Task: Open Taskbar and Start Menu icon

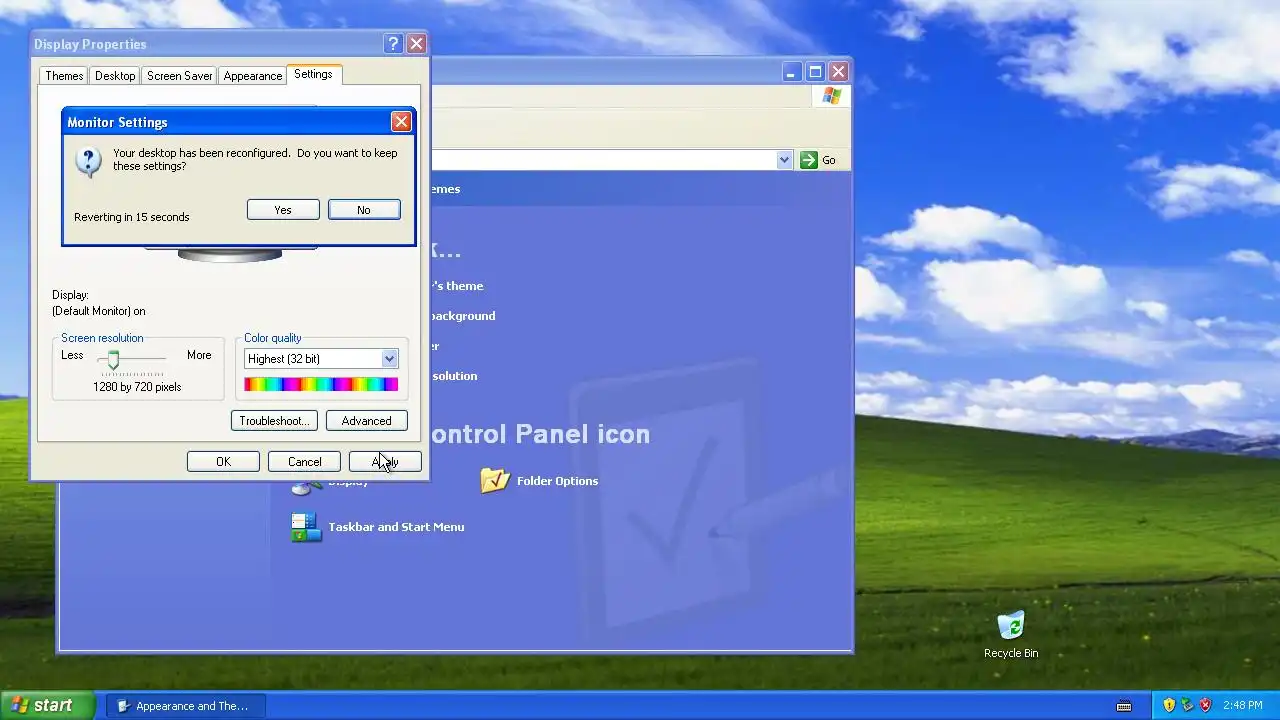Action: coord(306,527)
